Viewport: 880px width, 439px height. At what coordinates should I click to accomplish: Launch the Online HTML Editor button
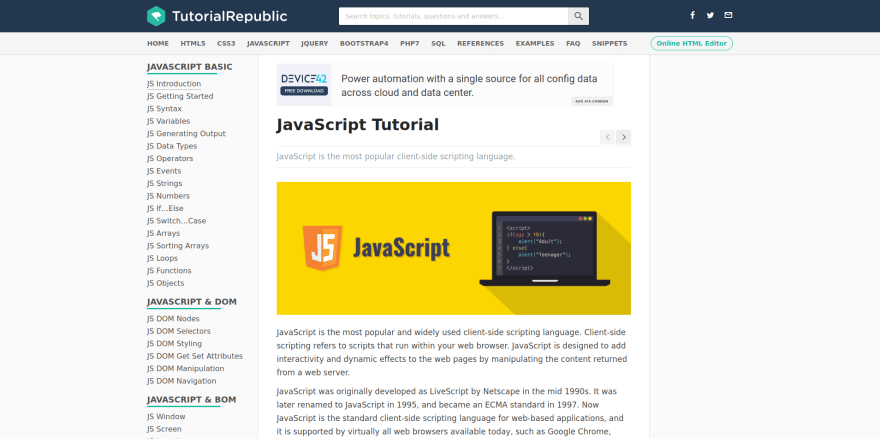[691, 43]
